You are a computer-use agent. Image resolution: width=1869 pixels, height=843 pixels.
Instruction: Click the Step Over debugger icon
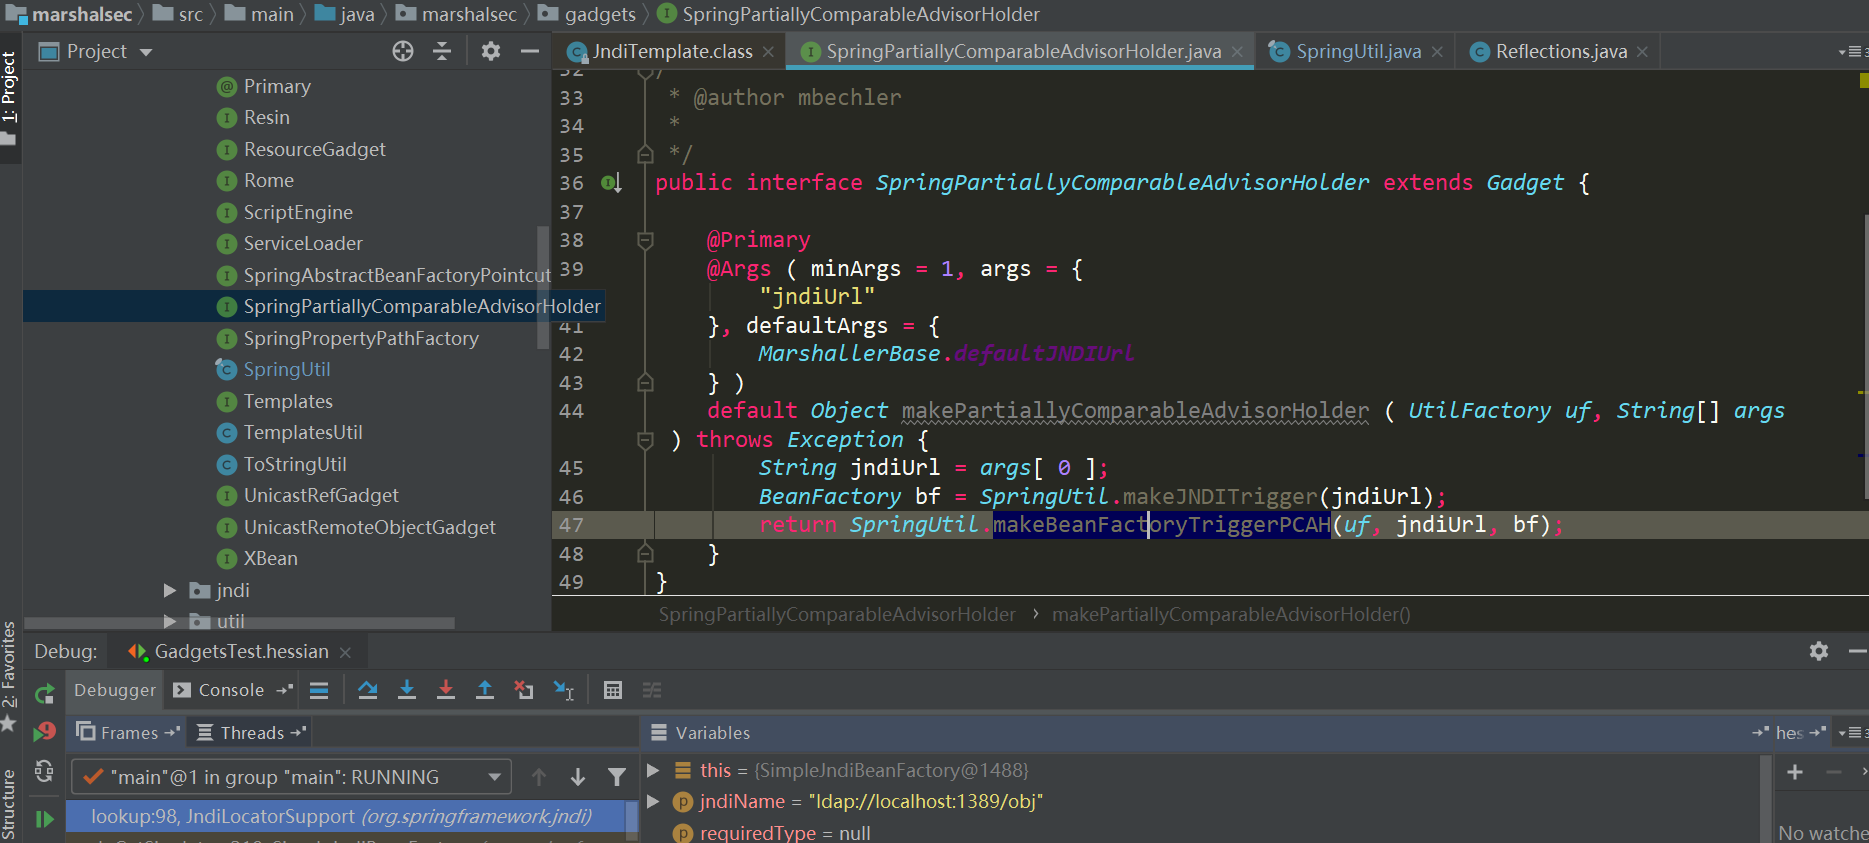pyautogui.click(x=368, y=690)
